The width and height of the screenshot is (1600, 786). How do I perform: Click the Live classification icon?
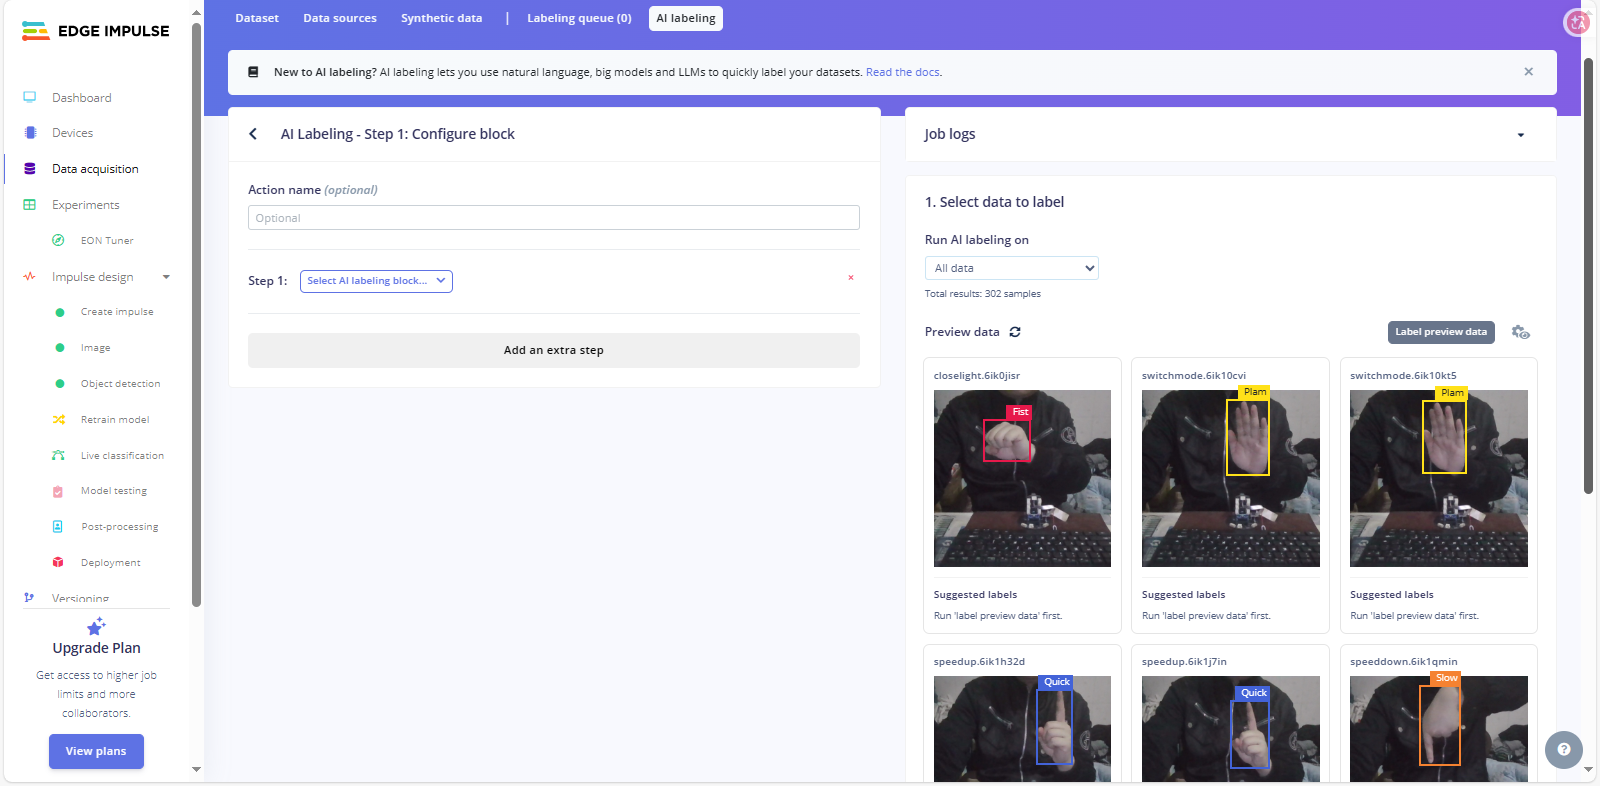[58, 456]
